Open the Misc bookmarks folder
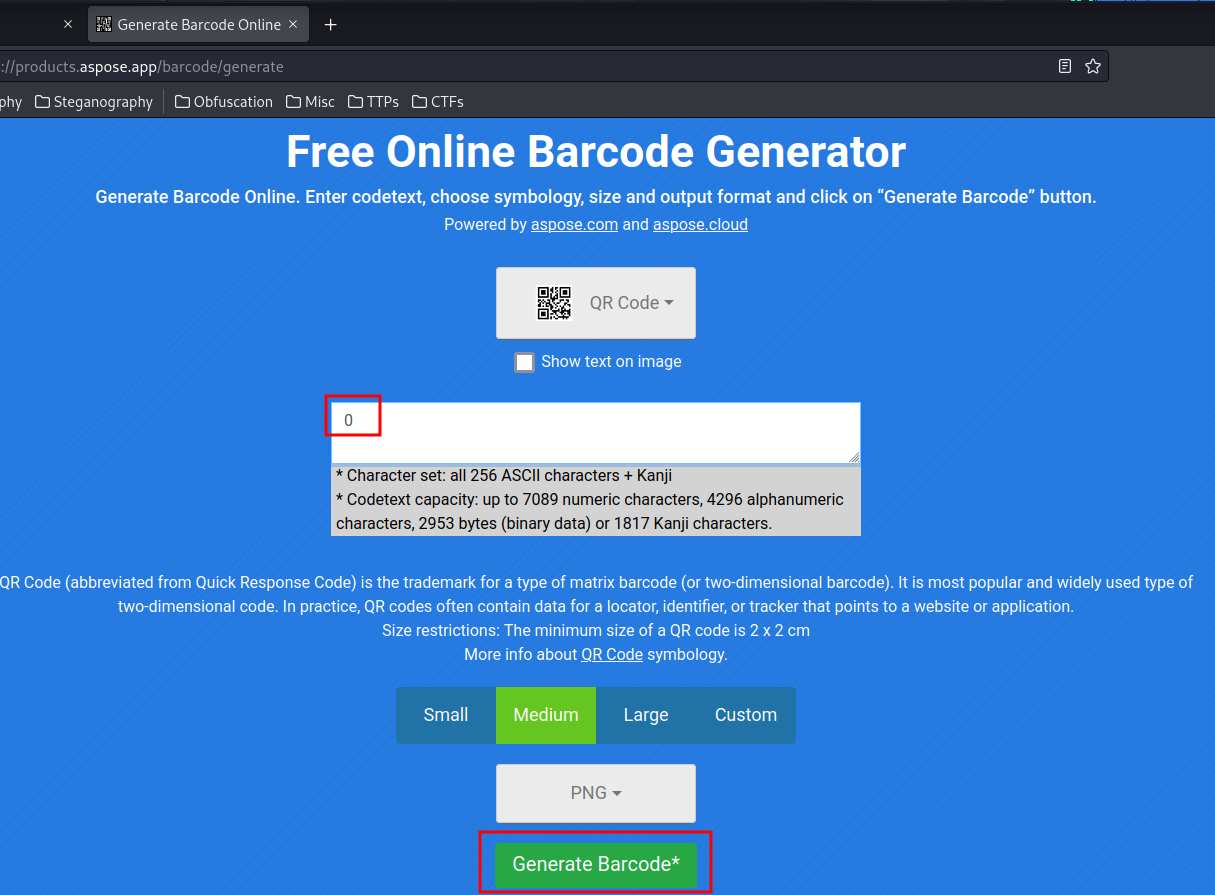 click(x=310, y=102)
